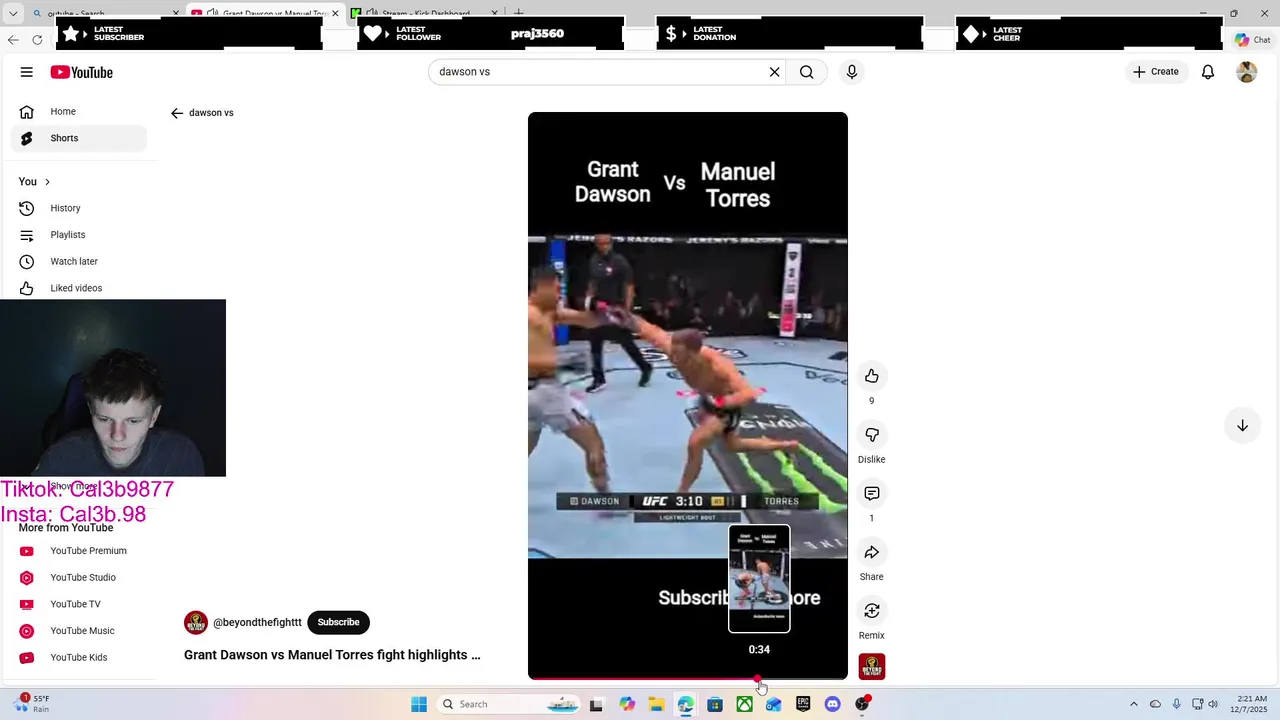
Task: Open Remix options for the short
Action: pyautogui.click(x=872, y=611)
